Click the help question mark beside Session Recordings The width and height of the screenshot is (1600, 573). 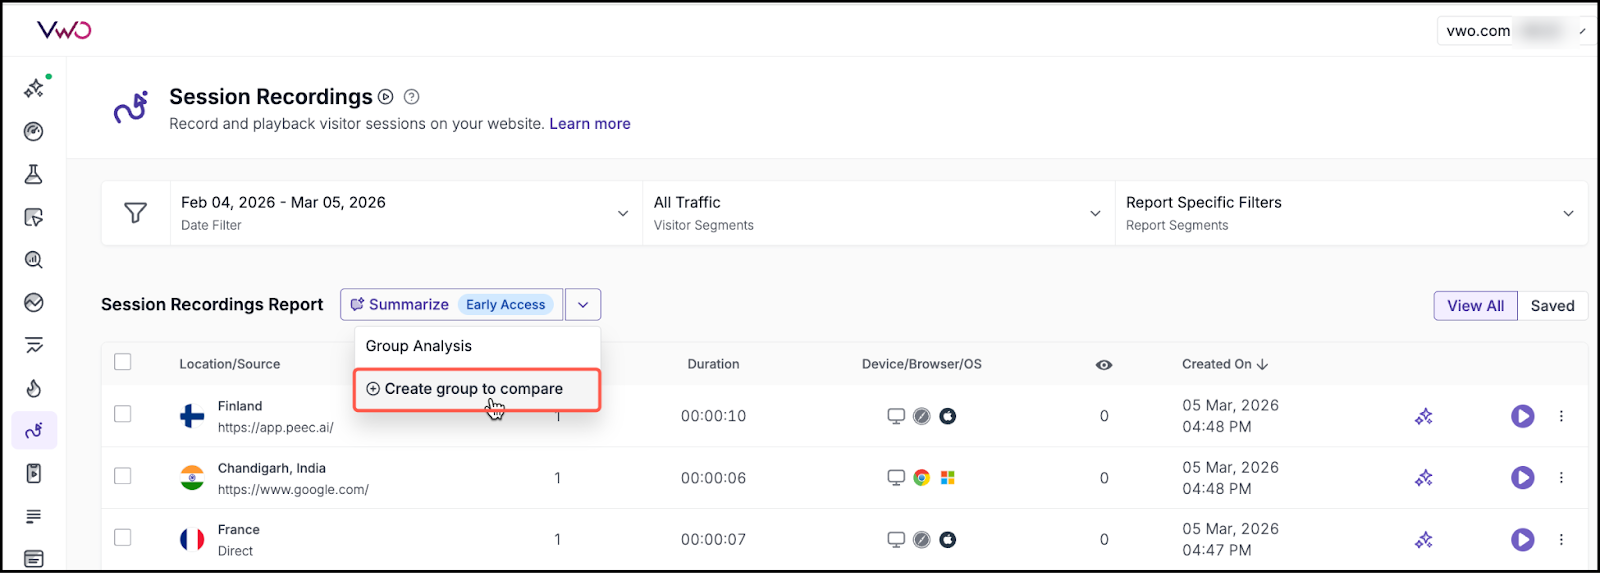411,97
